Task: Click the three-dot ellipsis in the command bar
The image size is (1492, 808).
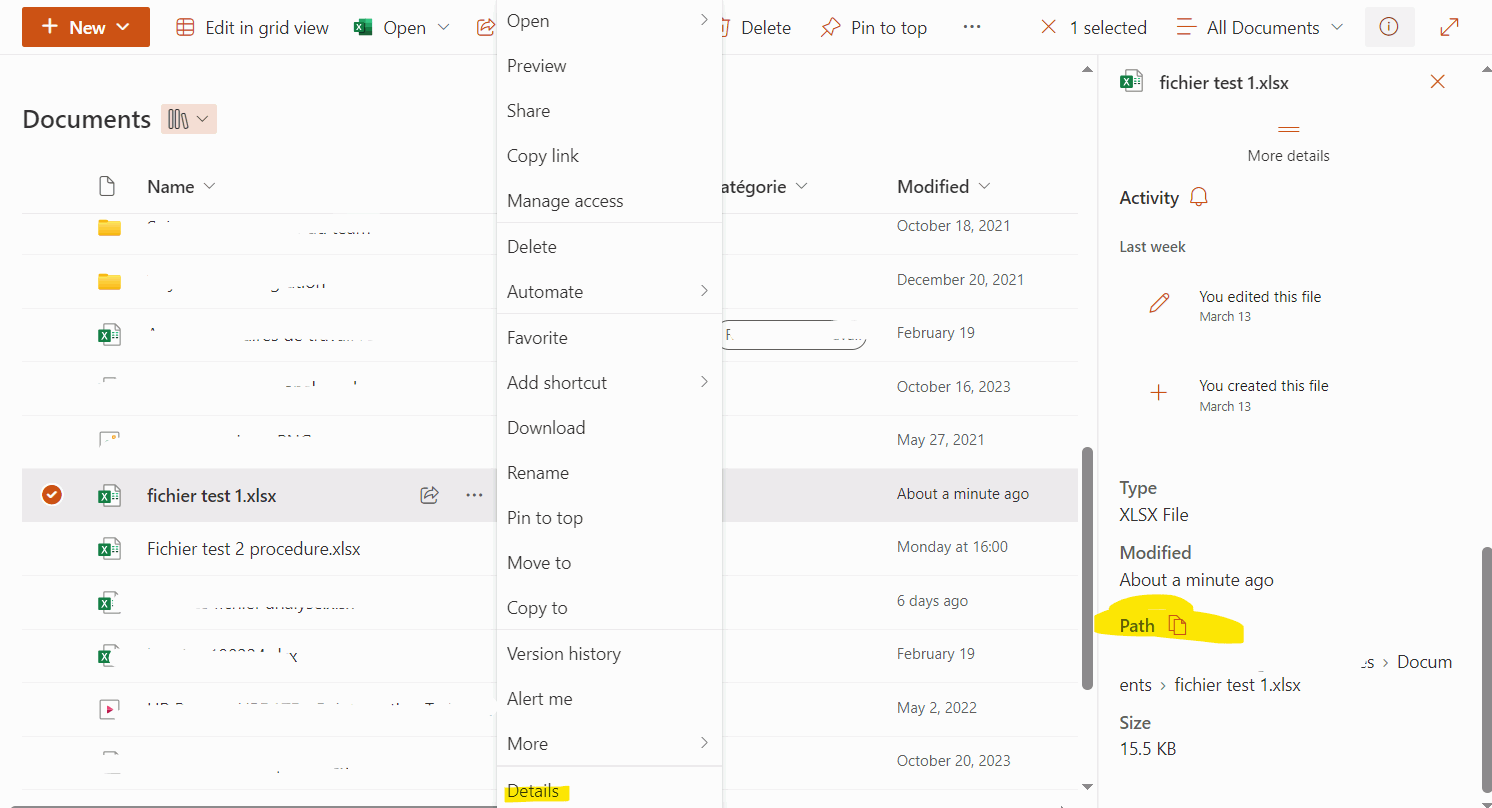Action: click(972, 28)
